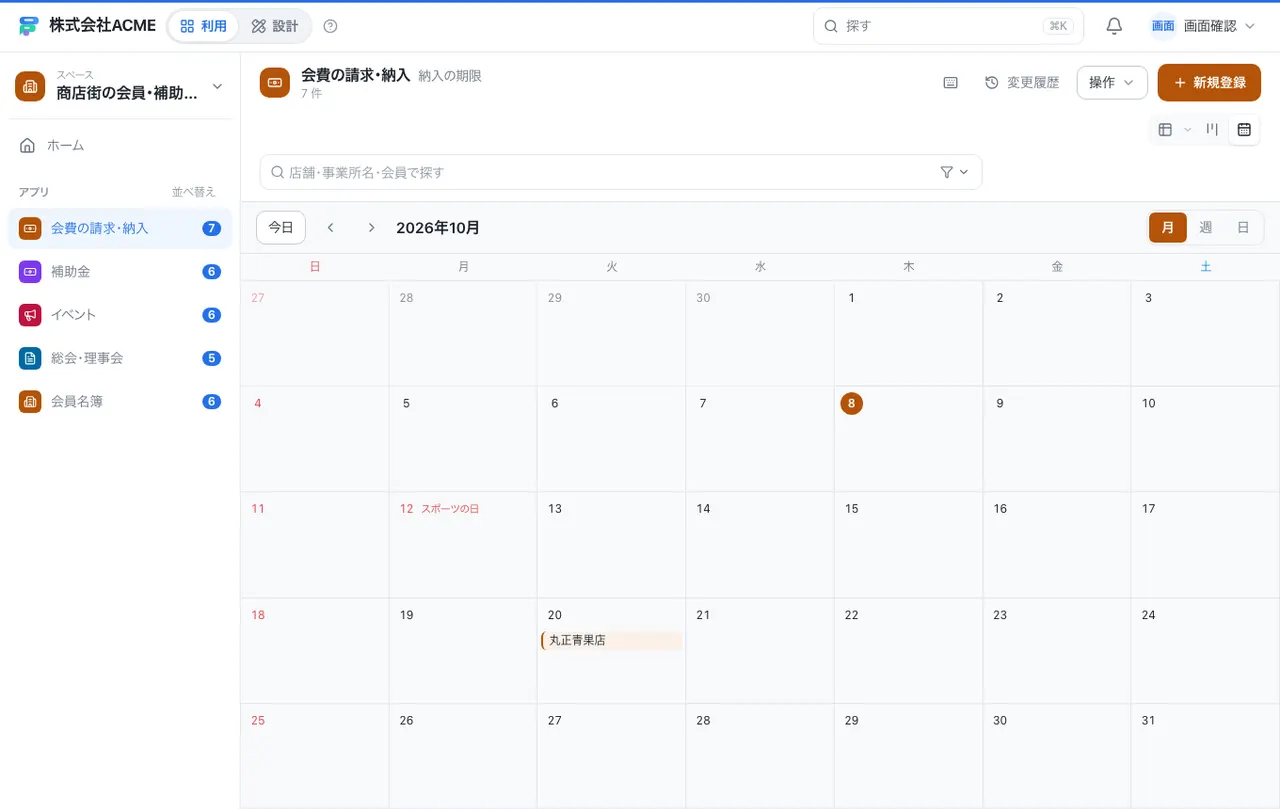
Task: Go to previous month arrow
Action: coord(330,228)
